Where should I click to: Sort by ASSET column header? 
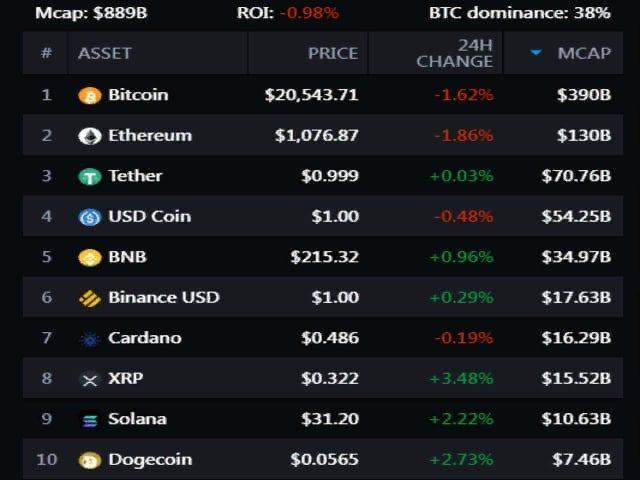coord(105,53)
